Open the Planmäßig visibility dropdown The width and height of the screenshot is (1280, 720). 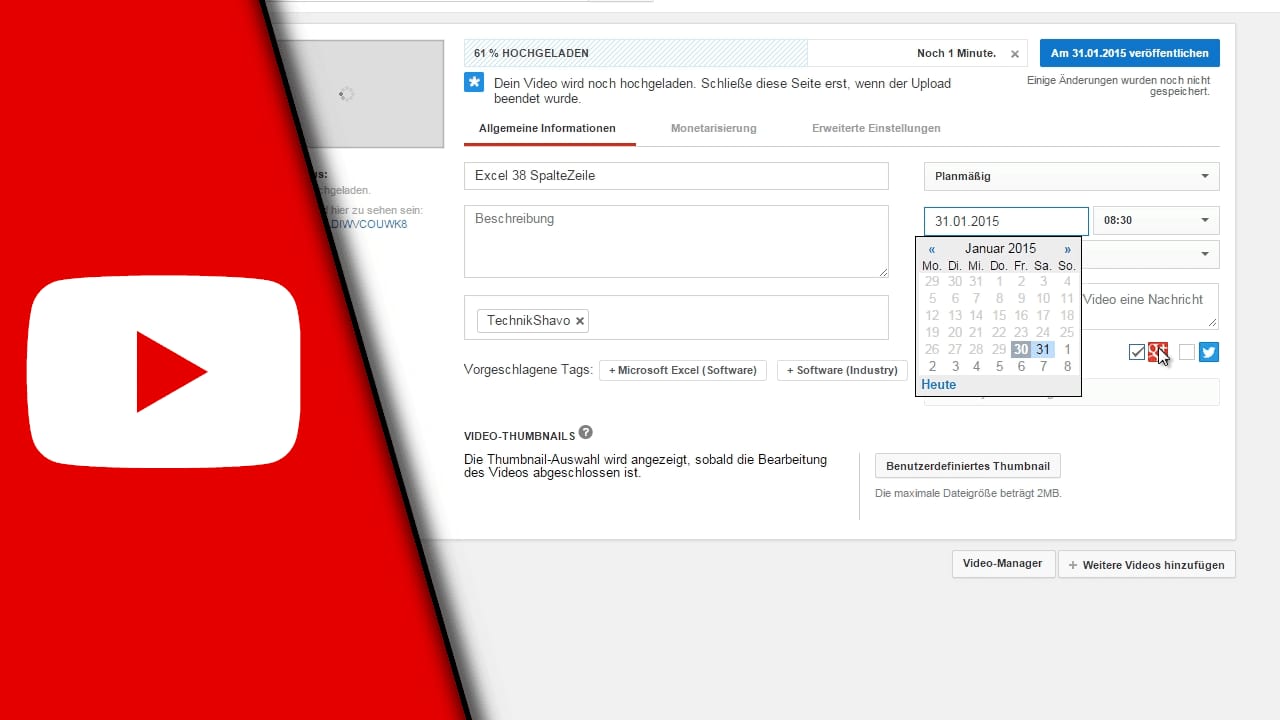[1071, 176]
